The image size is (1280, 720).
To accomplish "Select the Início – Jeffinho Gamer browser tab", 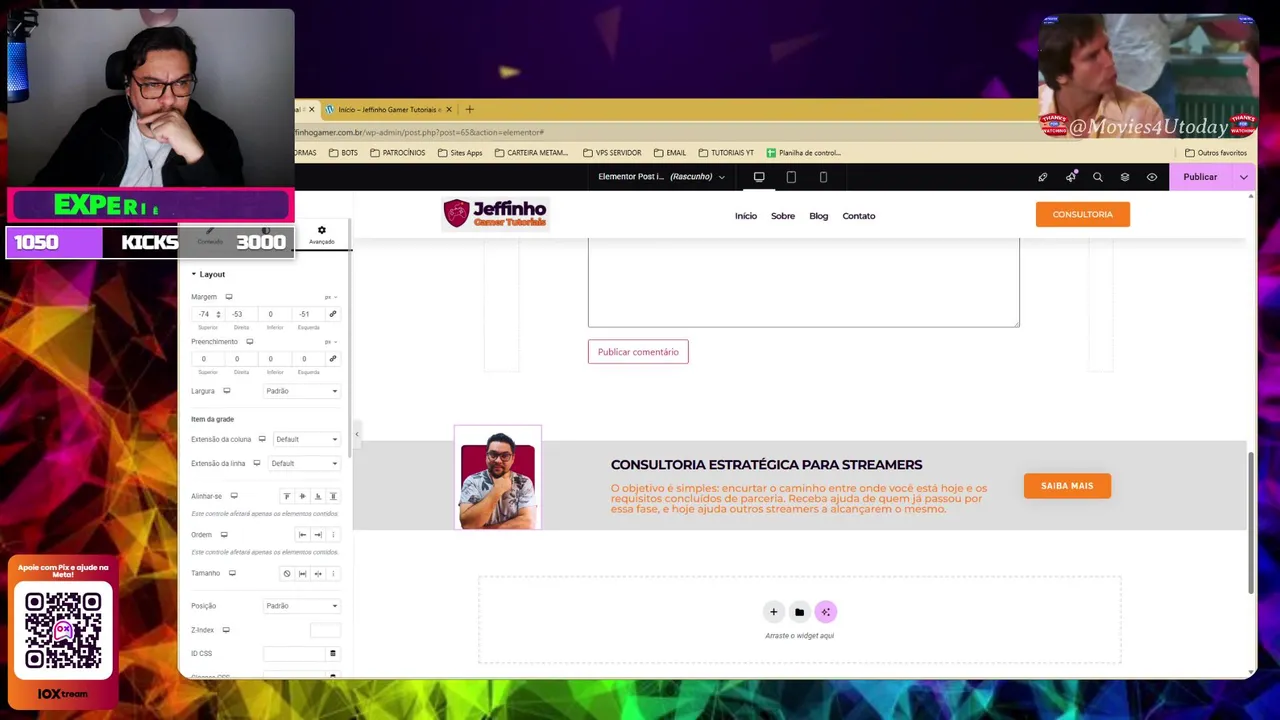I will (x=389, y=109).
